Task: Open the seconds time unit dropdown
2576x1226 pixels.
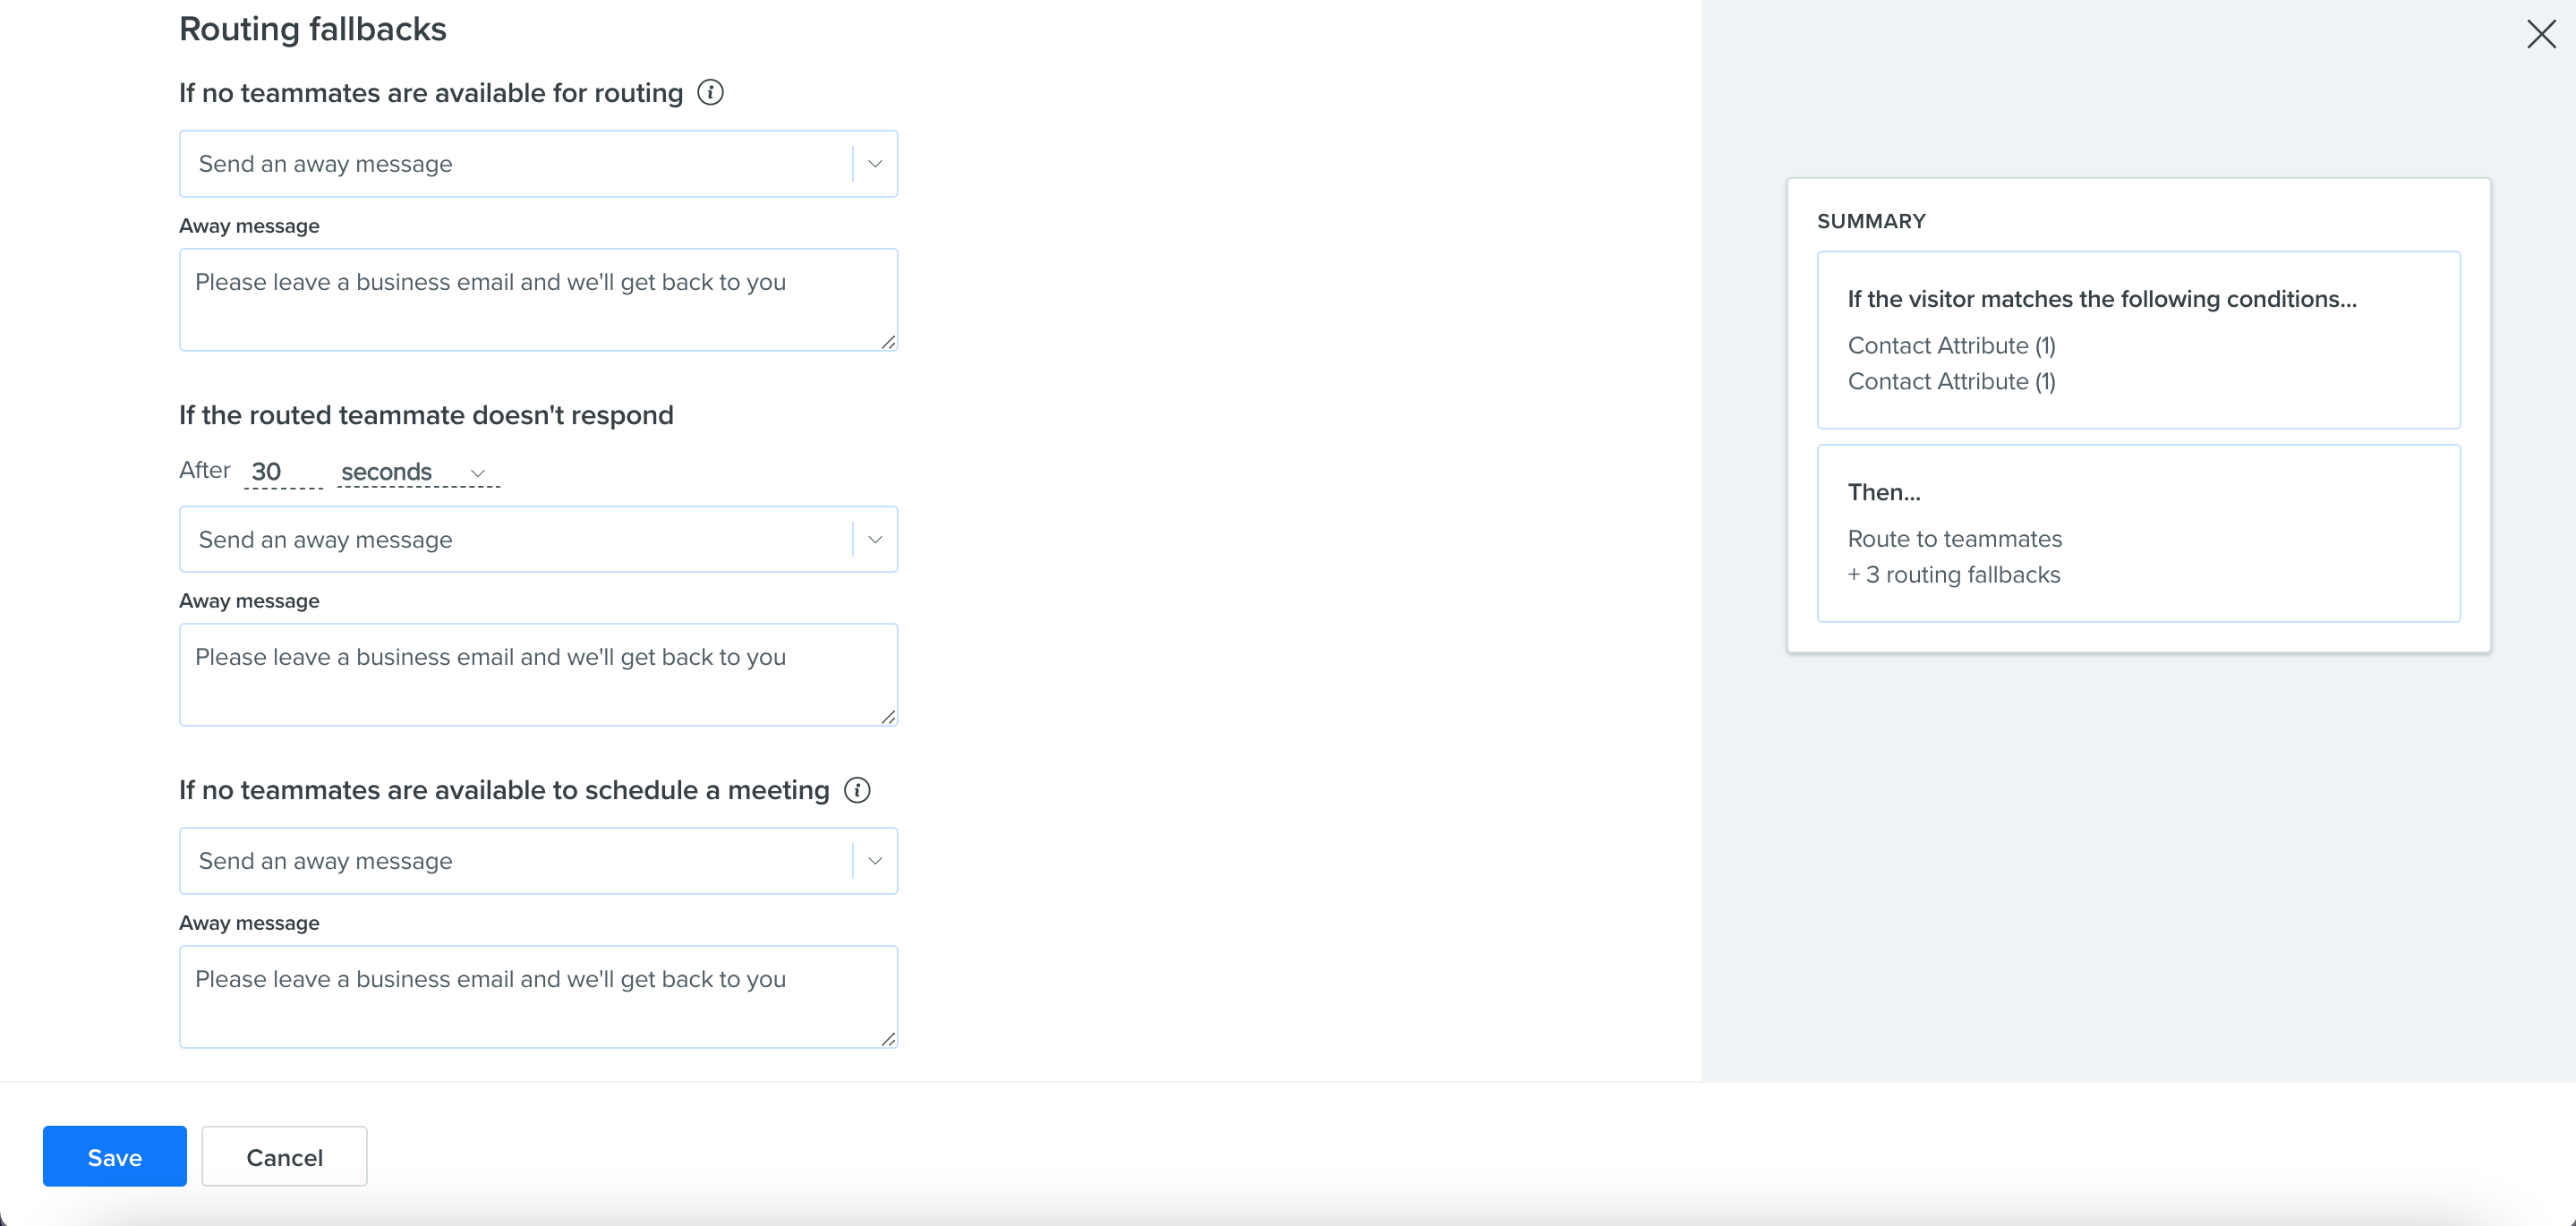Action: 418,472
